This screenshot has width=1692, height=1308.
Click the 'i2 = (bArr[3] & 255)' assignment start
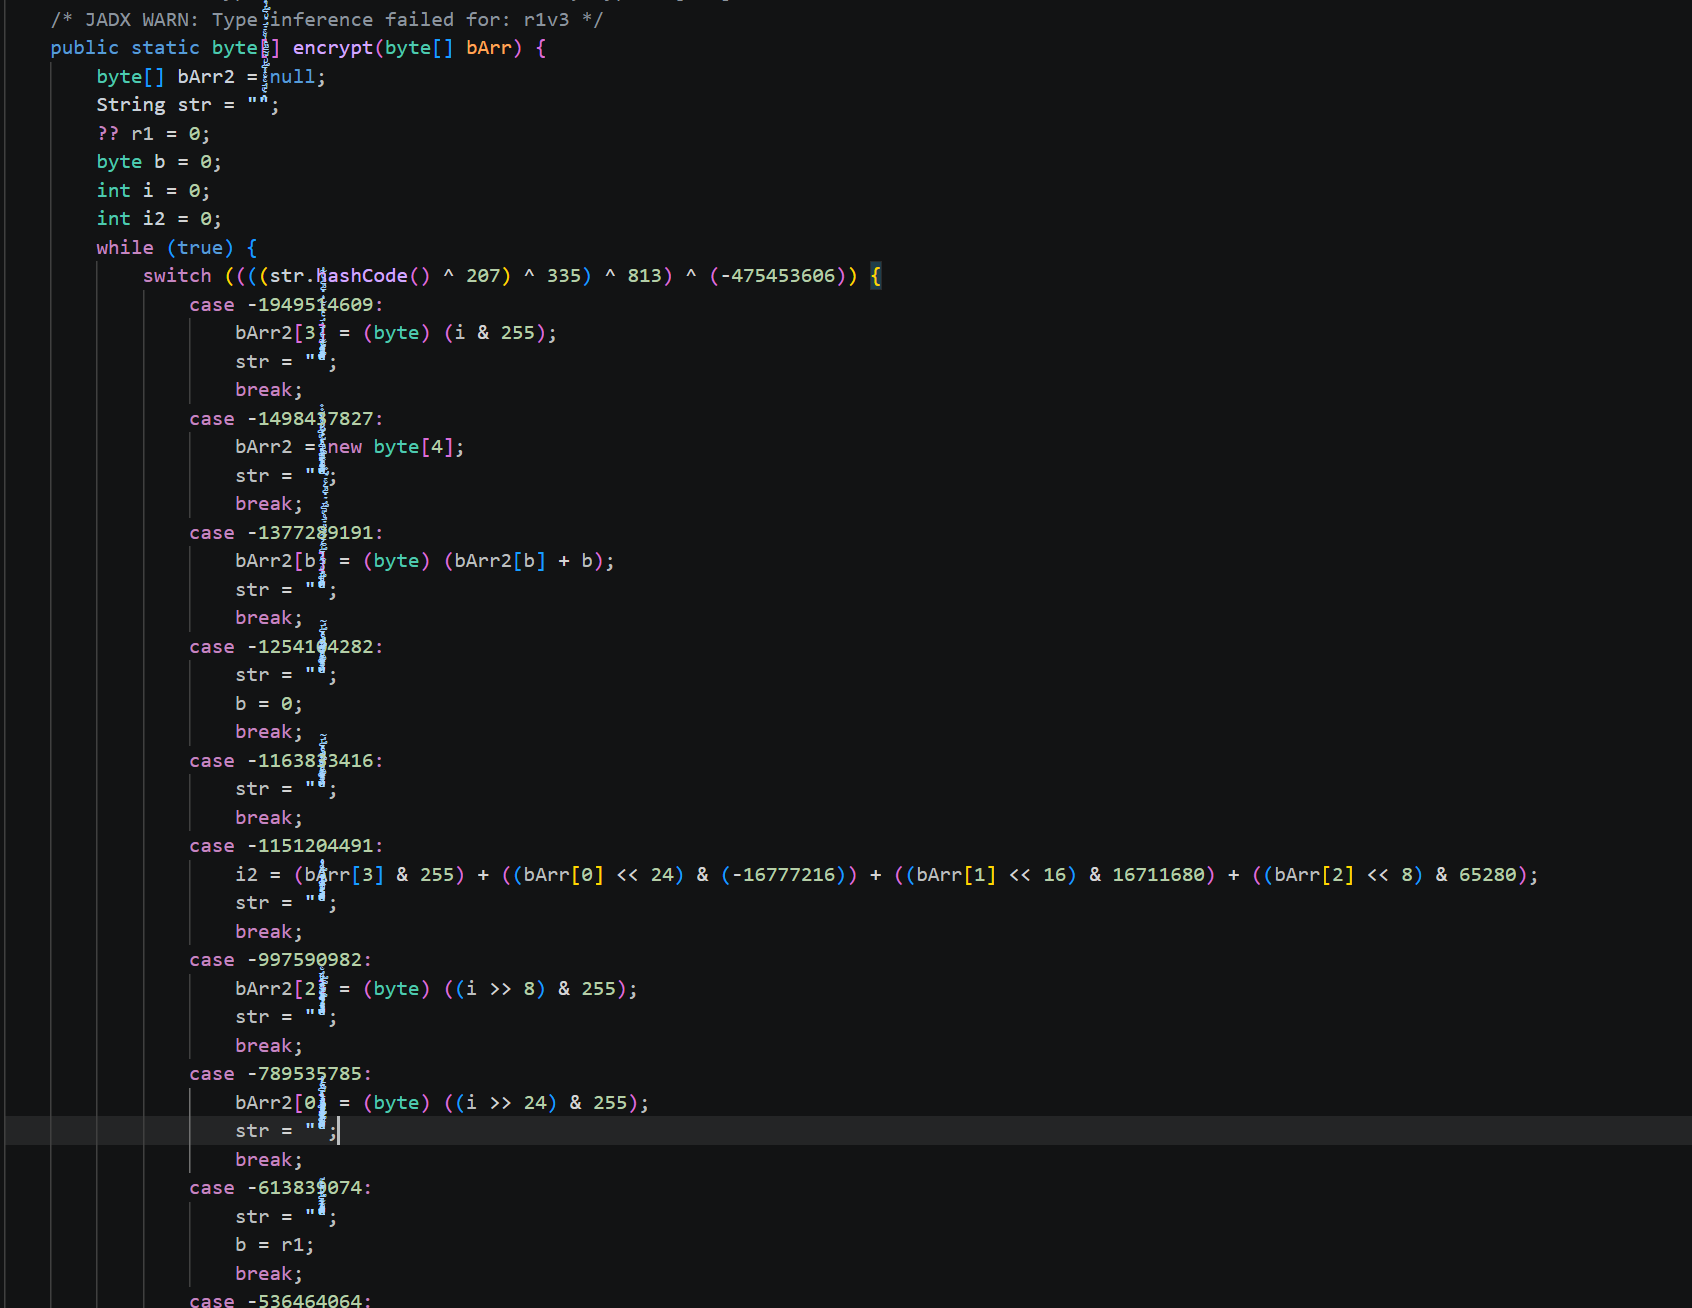[350, 875]
